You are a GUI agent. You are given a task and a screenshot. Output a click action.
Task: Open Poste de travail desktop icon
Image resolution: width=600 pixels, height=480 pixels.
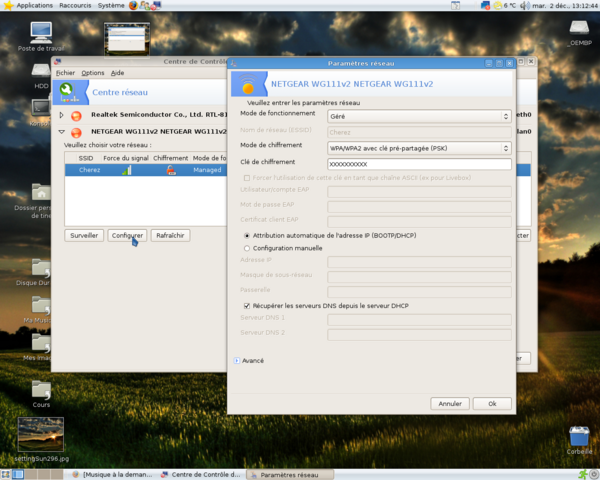tap(41, 33)
